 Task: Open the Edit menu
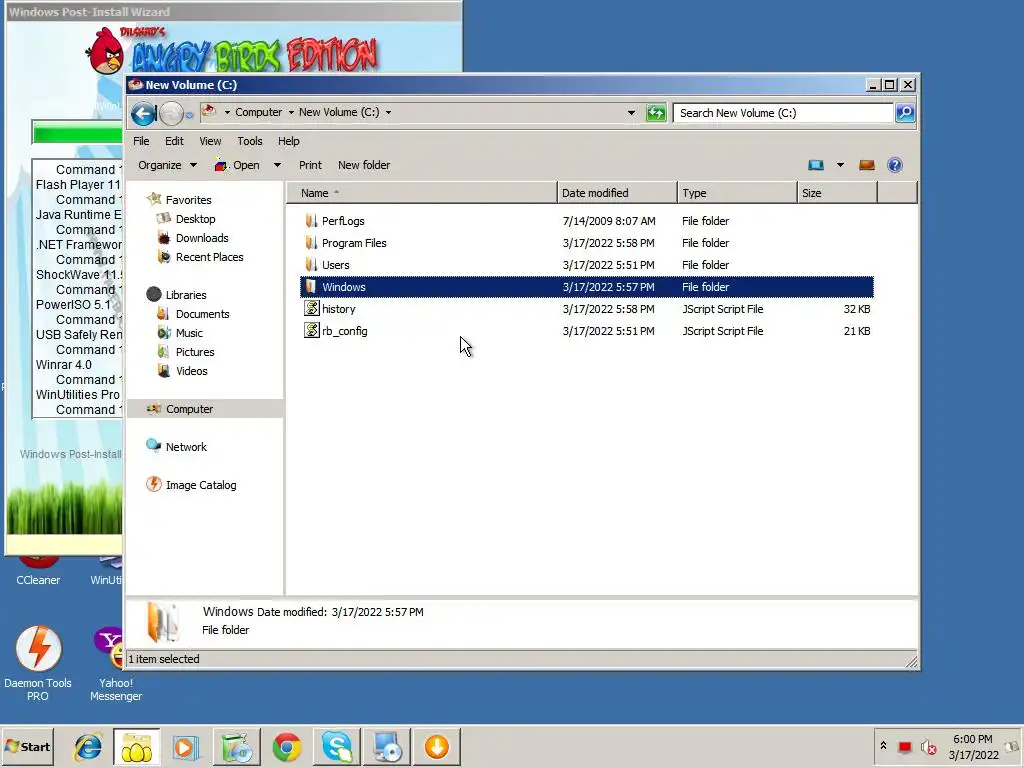(174, 141)
